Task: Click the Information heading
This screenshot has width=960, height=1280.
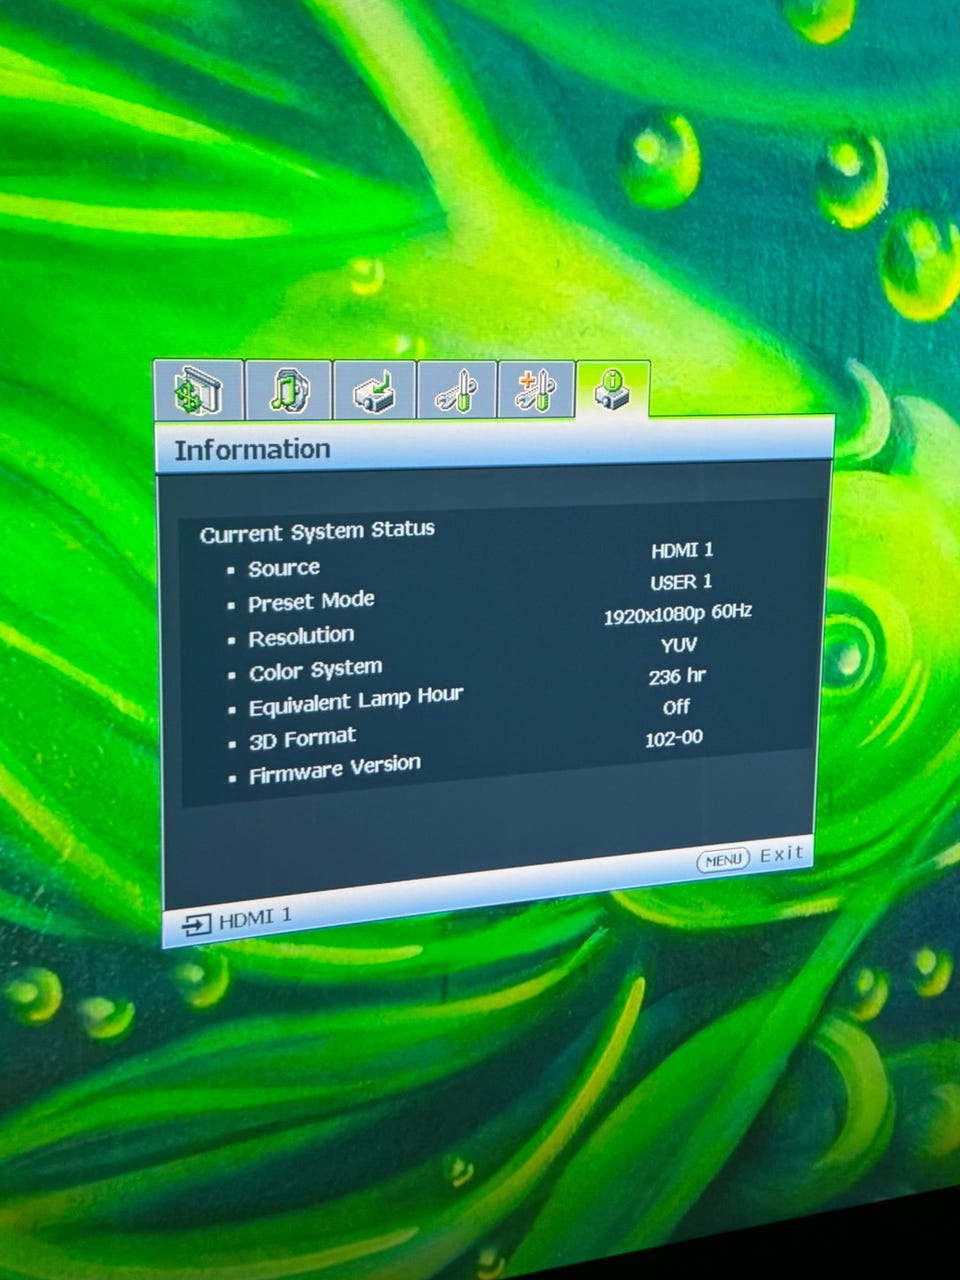Action: pos(252,449)
